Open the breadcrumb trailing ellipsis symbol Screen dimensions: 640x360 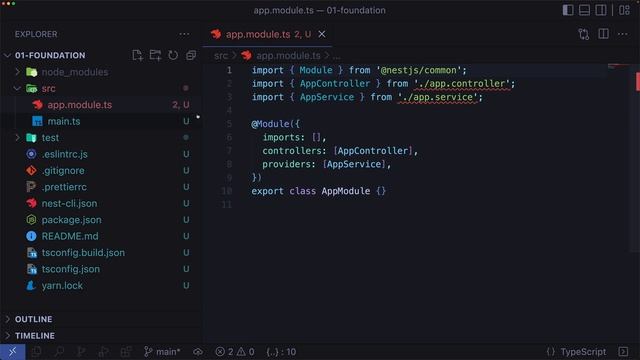(337, 56)
